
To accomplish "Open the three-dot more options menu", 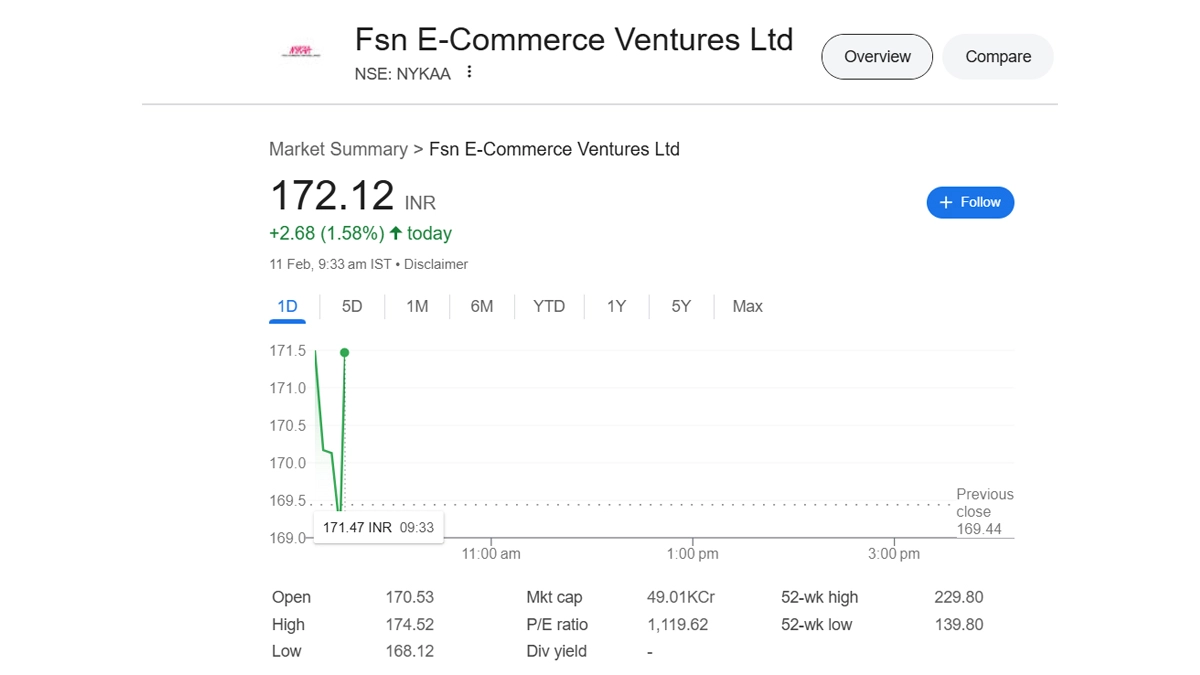I will pos(469,72).
